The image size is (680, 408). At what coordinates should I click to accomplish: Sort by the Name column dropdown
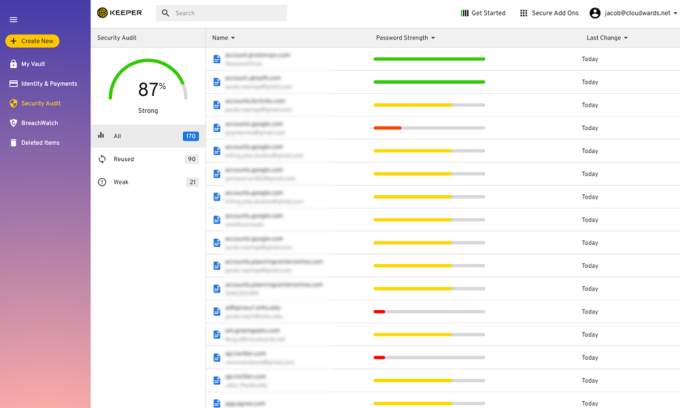(x=234, y=37)
